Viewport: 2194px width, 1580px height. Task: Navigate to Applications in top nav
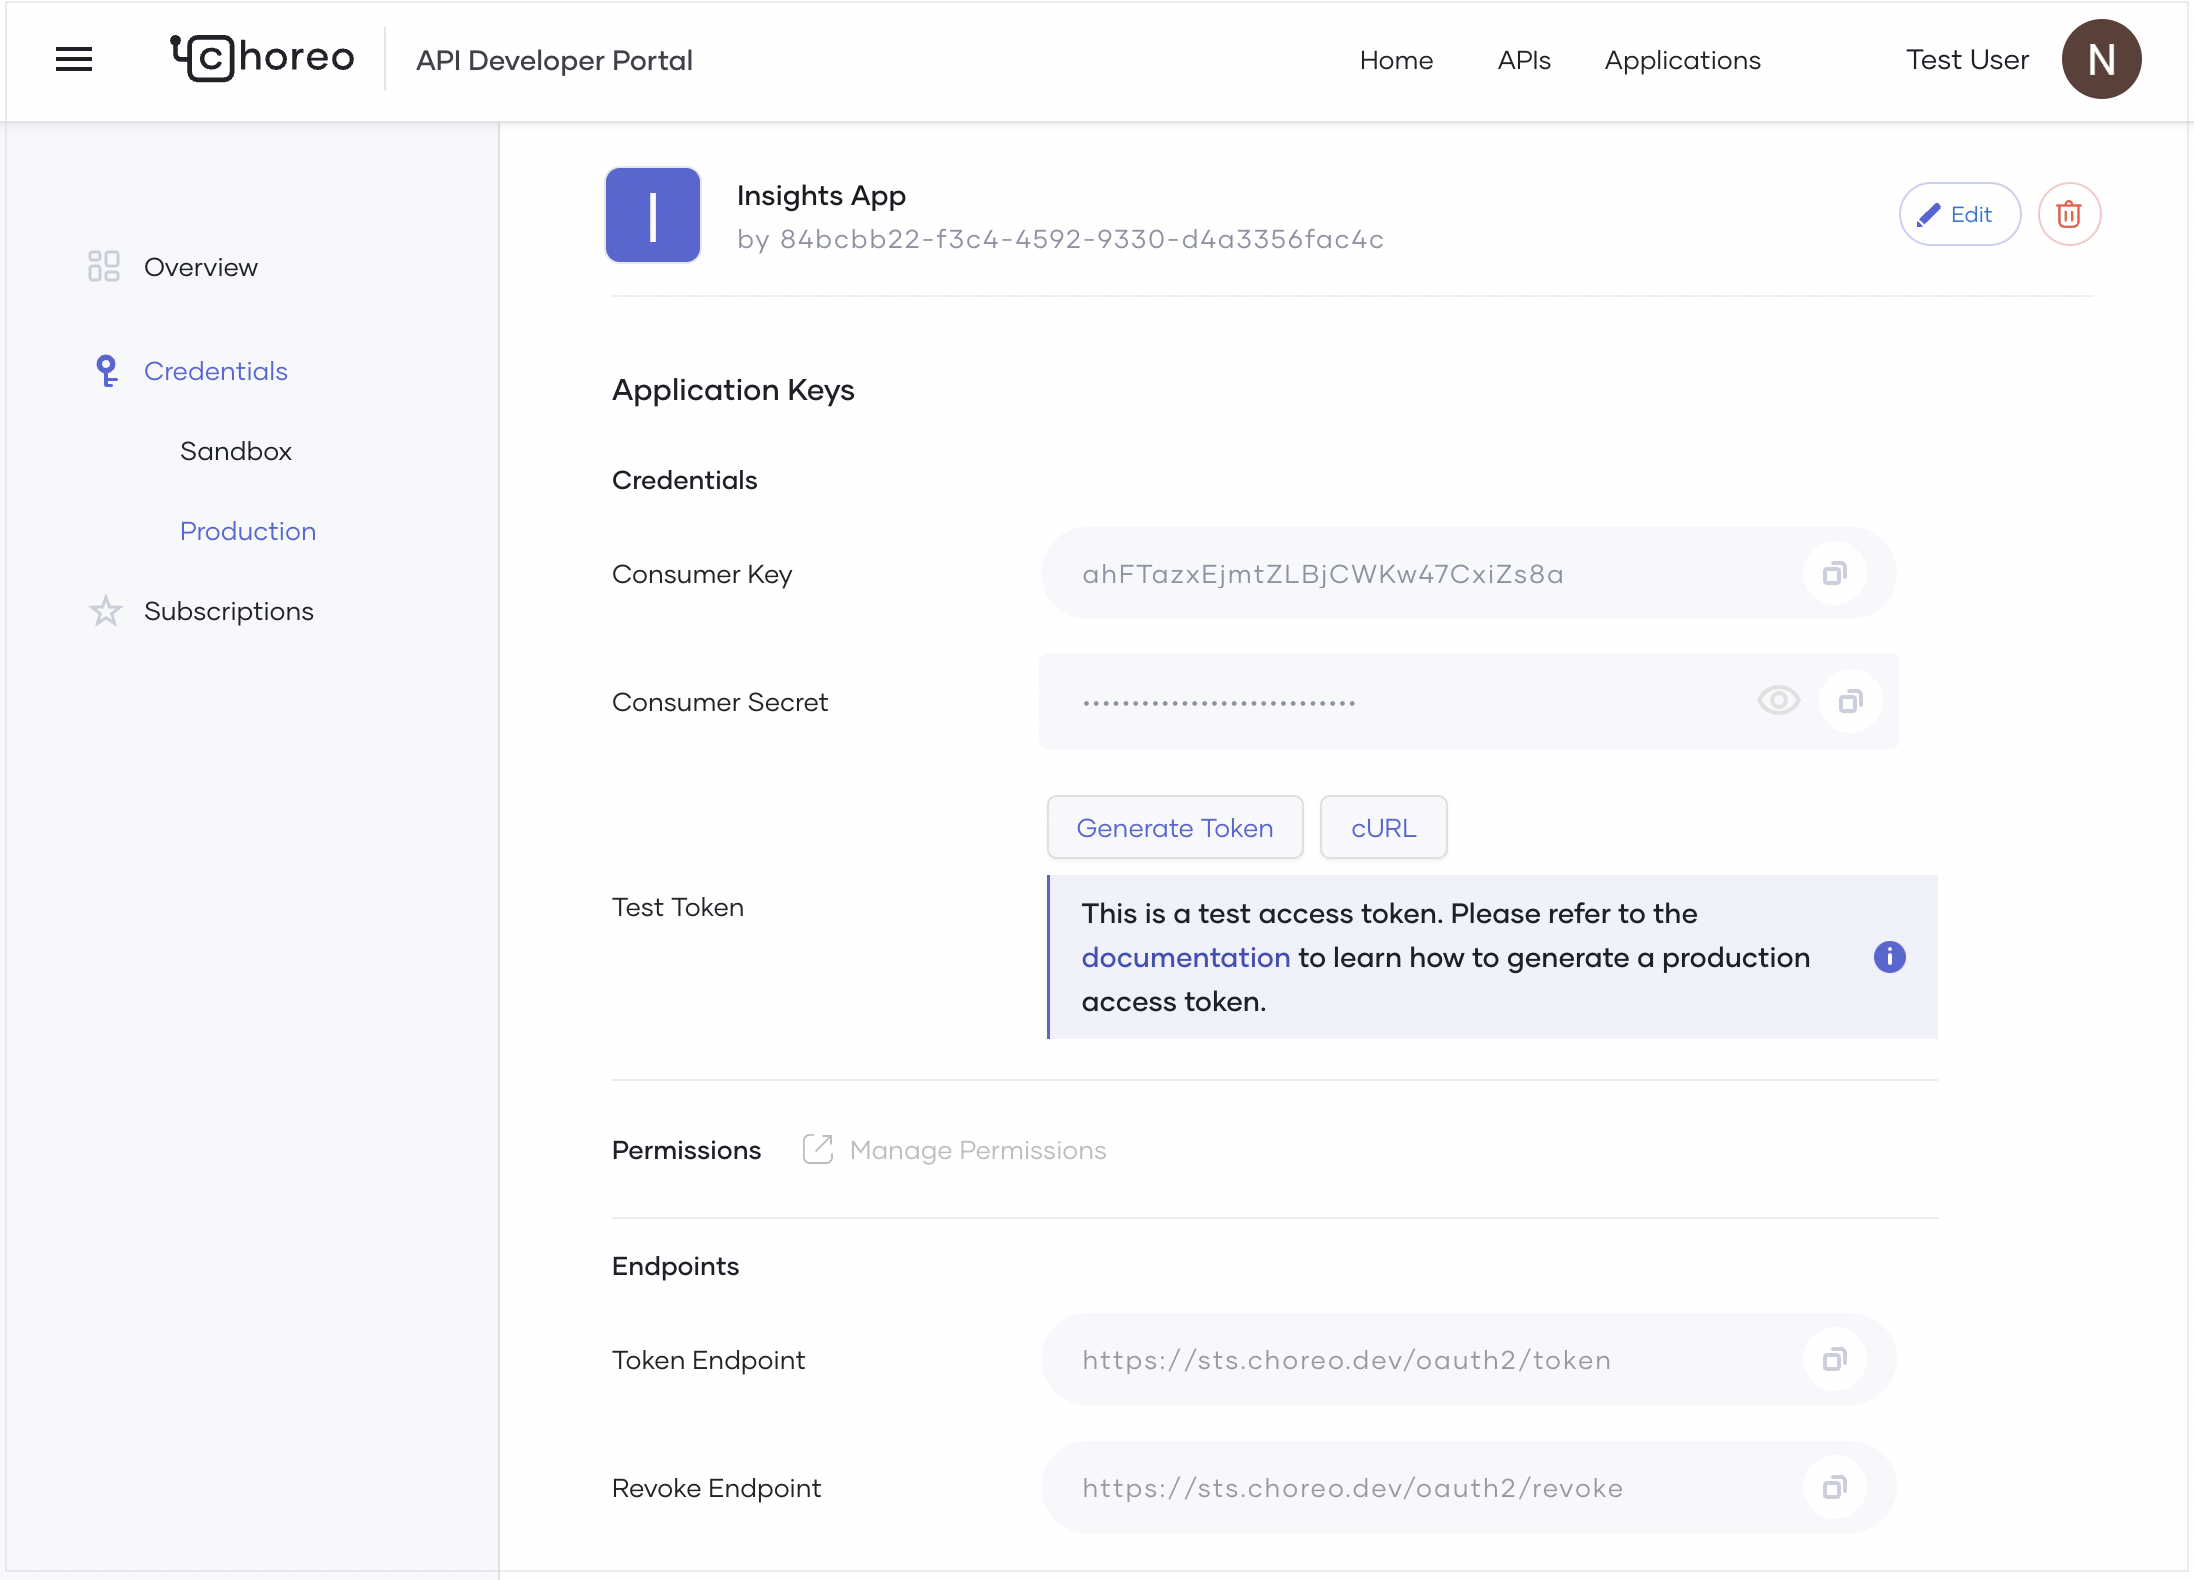(1682, 60)
